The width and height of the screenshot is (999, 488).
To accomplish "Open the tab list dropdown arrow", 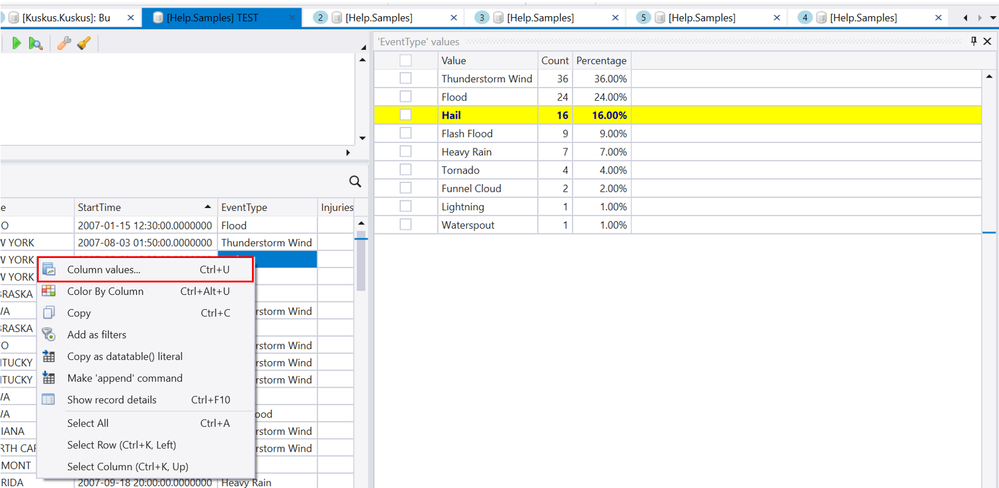I will pyautogui.click(x=992, y=18).
